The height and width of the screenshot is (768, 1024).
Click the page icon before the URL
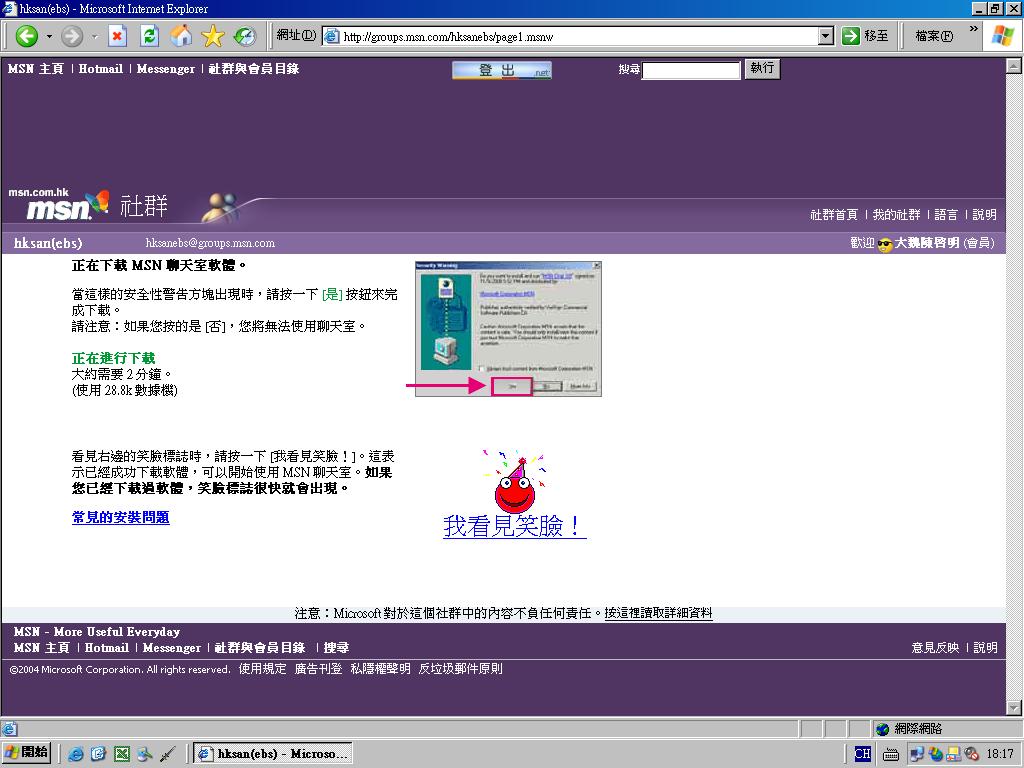tap(332, 37)
